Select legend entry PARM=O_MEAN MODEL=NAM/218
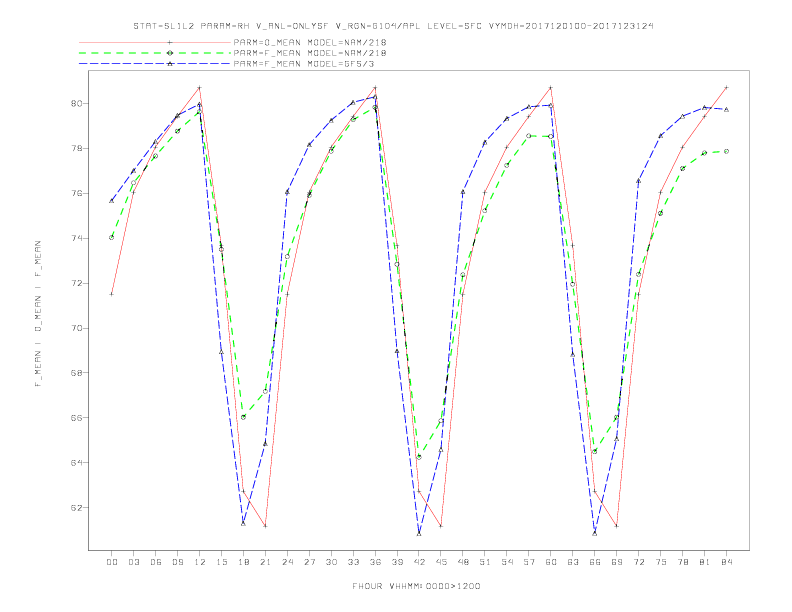Viewport: 792px width, 612px height. [x=310, y=42]
